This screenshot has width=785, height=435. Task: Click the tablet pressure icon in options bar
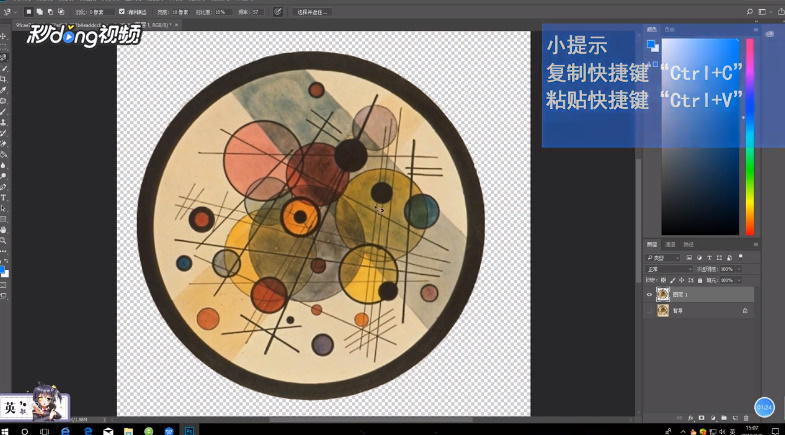coord(277,12)
